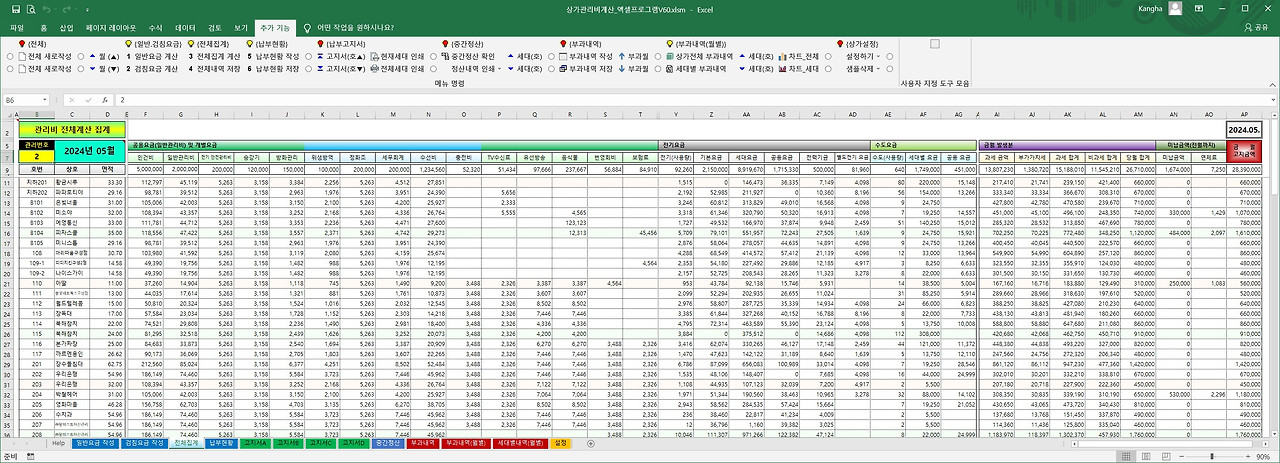Click the 관리비 전체계산 집계 title cell
Image resolution: width=1280 pixels, height=463 pixels.
pos(72,129)
